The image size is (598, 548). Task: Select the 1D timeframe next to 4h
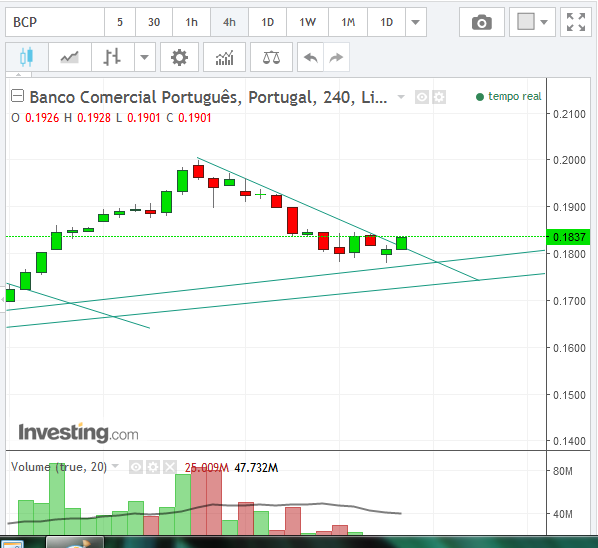pyautogui.click(x=267, y=22)
